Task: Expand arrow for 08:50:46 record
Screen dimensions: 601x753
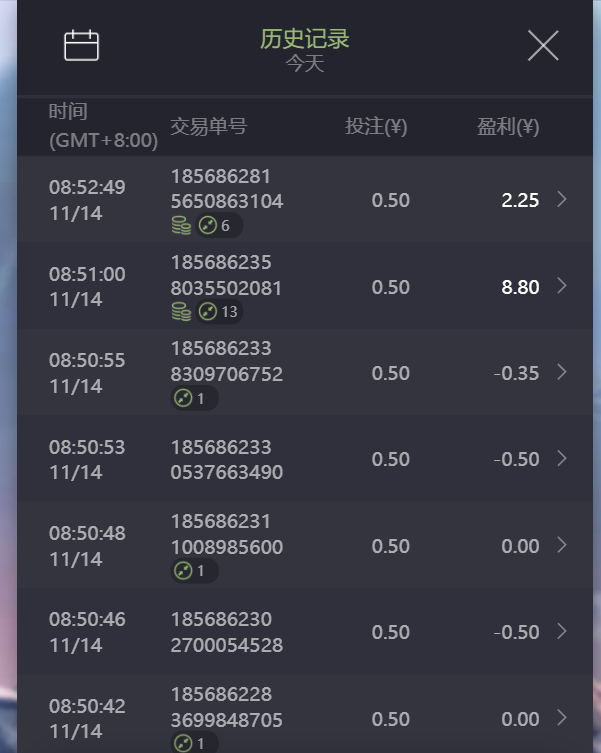Action: (562, 631)
